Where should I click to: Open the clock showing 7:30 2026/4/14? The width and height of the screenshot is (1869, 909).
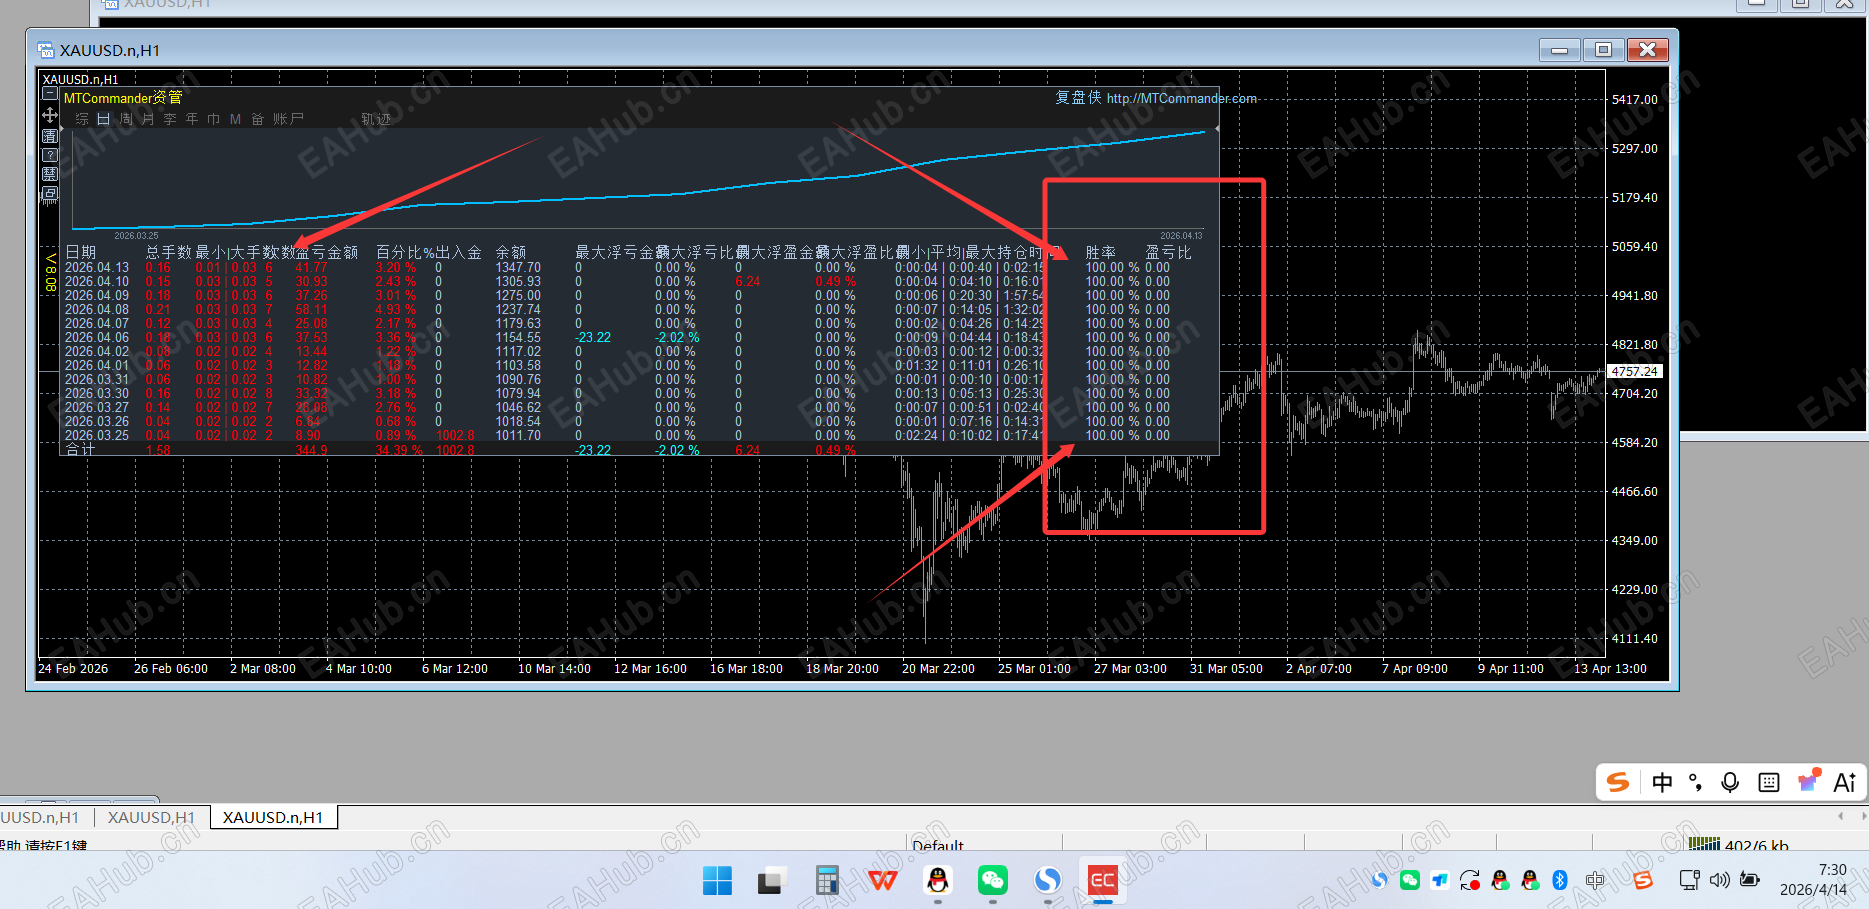click(x=1813, y=880)
